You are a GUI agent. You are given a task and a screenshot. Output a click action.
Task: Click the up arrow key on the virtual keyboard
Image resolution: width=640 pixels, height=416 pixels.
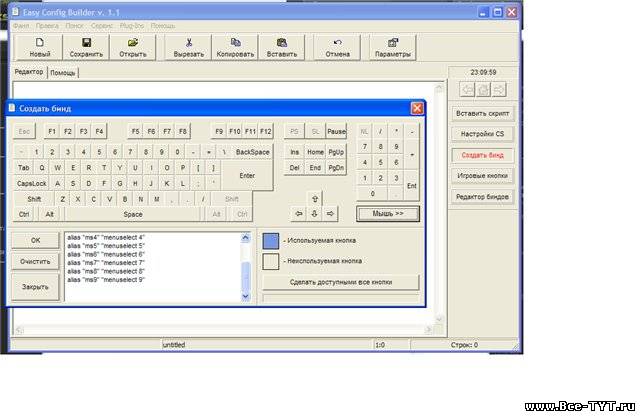pos(315,199)
